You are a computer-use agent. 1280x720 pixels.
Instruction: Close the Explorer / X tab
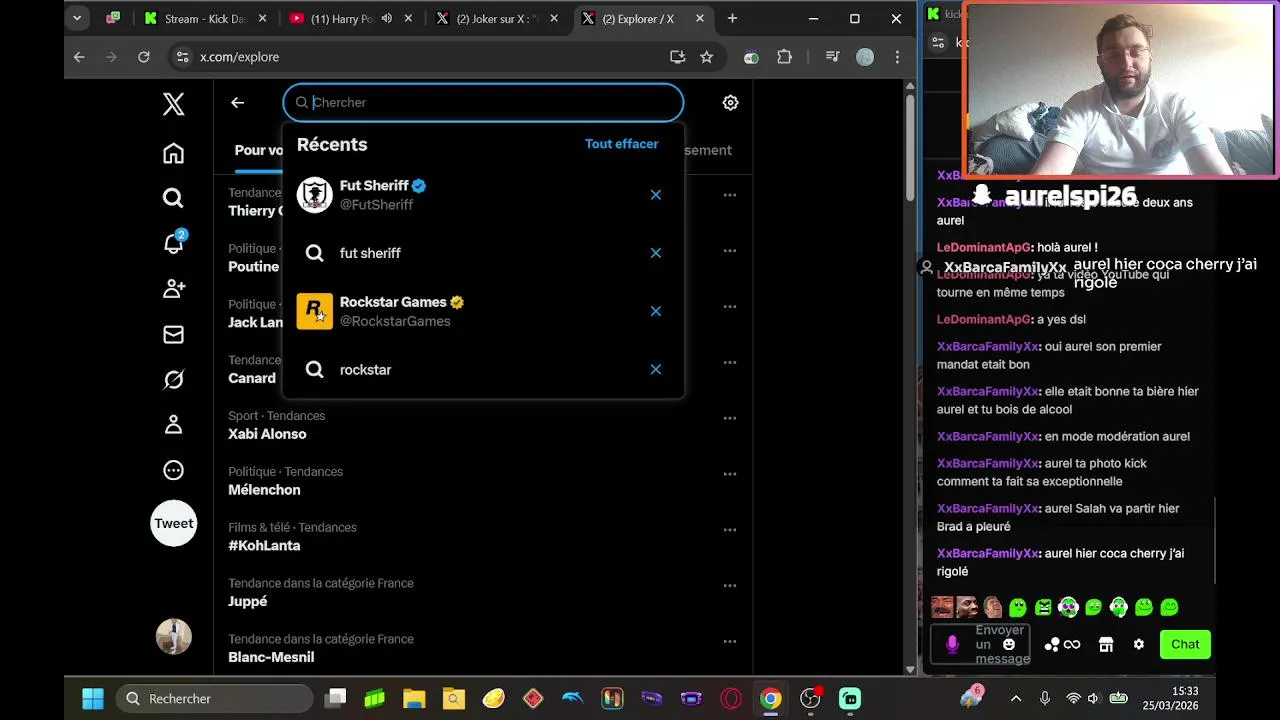[700, 18]
